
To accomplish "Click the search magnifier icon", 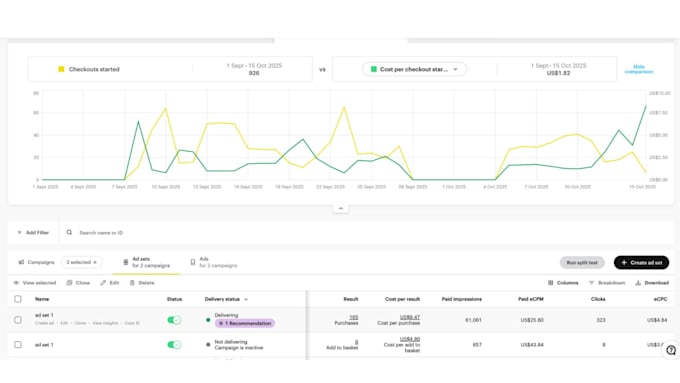I will [x=69, y=232].
